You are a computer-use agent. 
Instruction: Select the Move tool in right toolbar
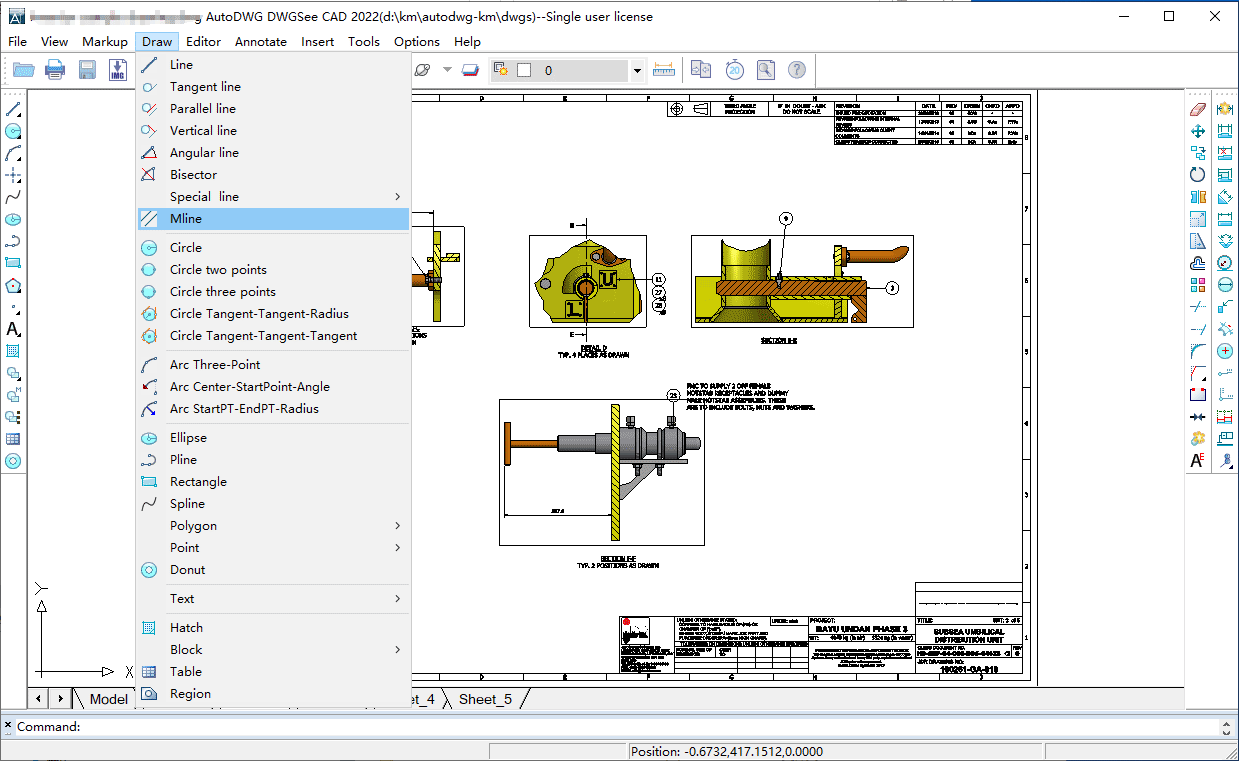coord(1198,131)
